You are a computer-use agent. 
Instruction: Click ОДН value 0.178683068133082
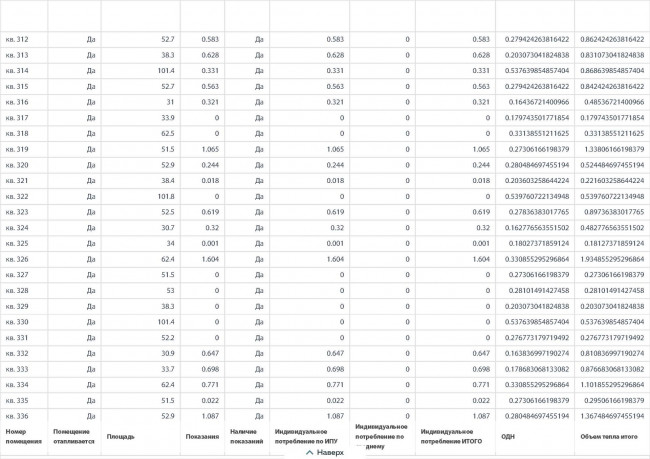pos(537,369)
